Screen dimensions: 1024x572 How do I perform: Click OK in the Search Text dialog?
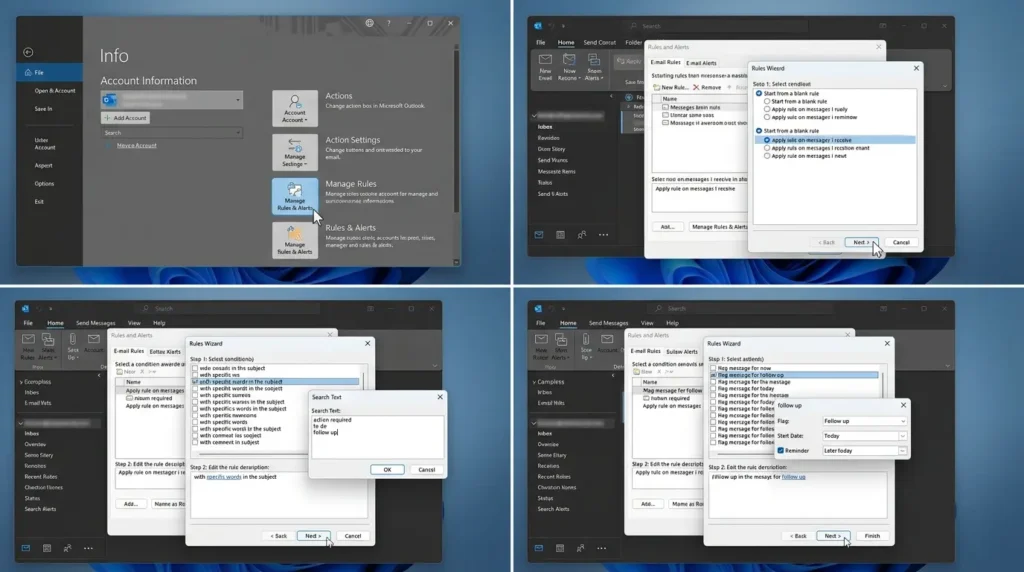click(x=387, y=469)
